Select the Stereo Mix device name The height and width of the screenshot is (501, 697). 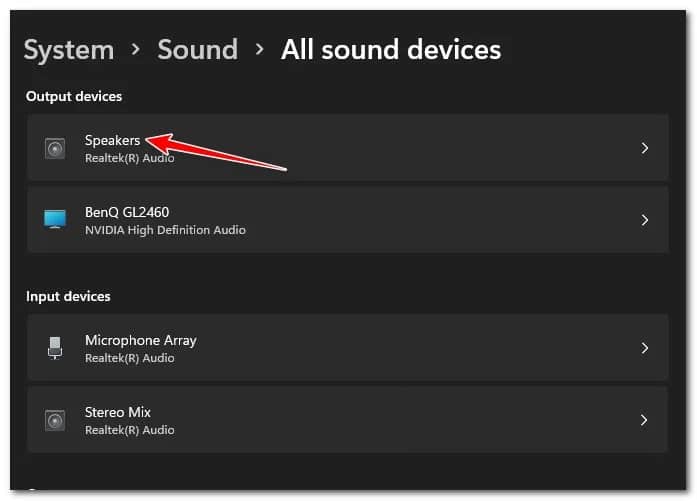point(118,412)
